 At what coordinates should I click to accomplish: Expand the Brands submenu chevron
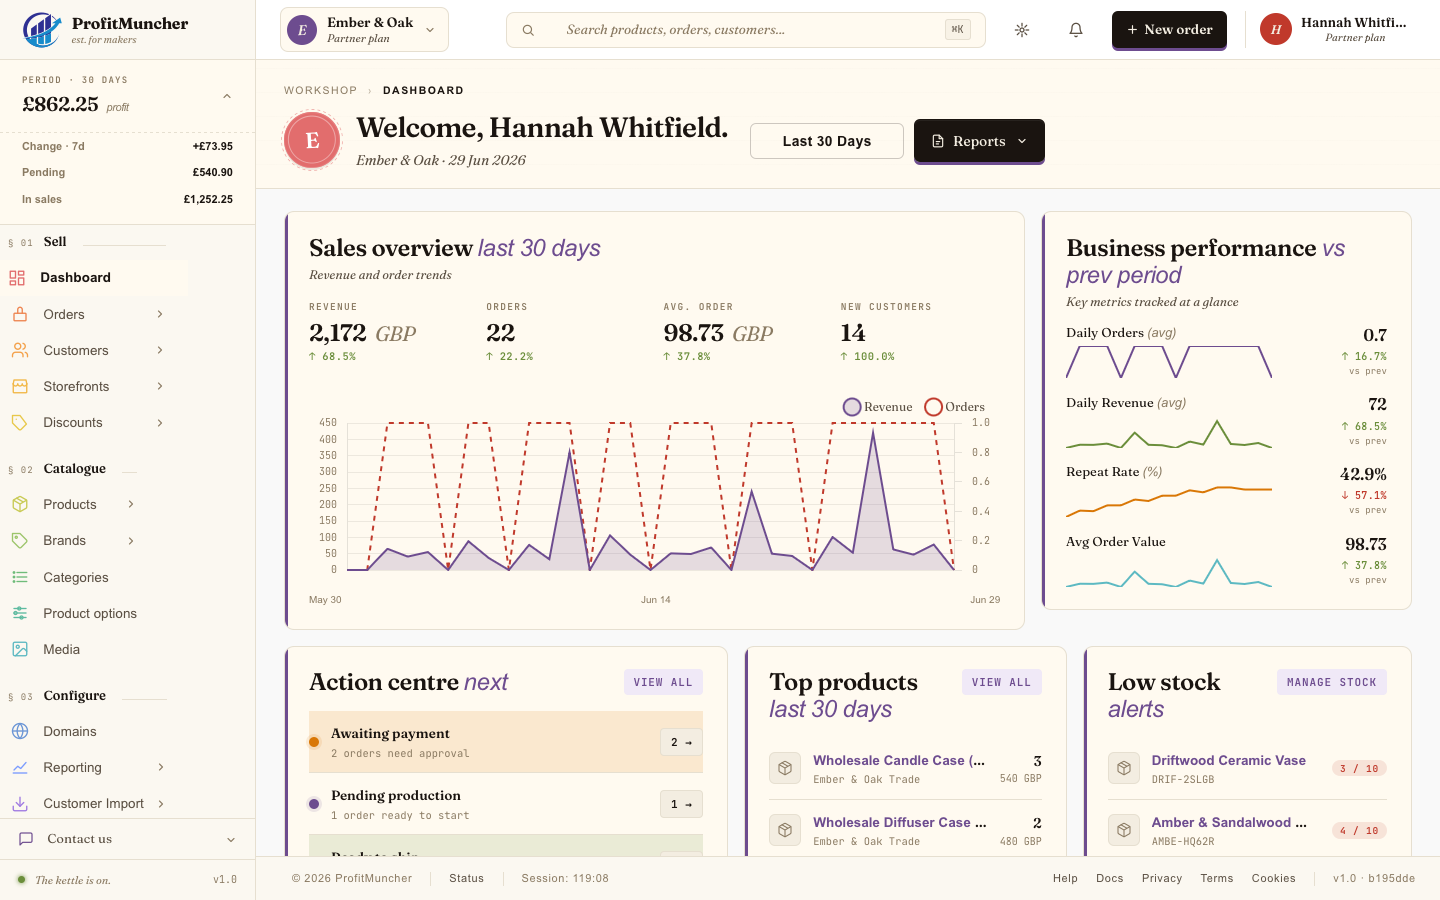pos(131,540)
